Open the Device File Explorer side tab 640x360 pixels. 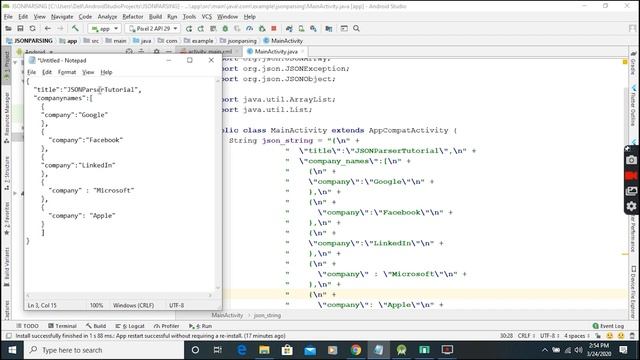tap(633, 291)
